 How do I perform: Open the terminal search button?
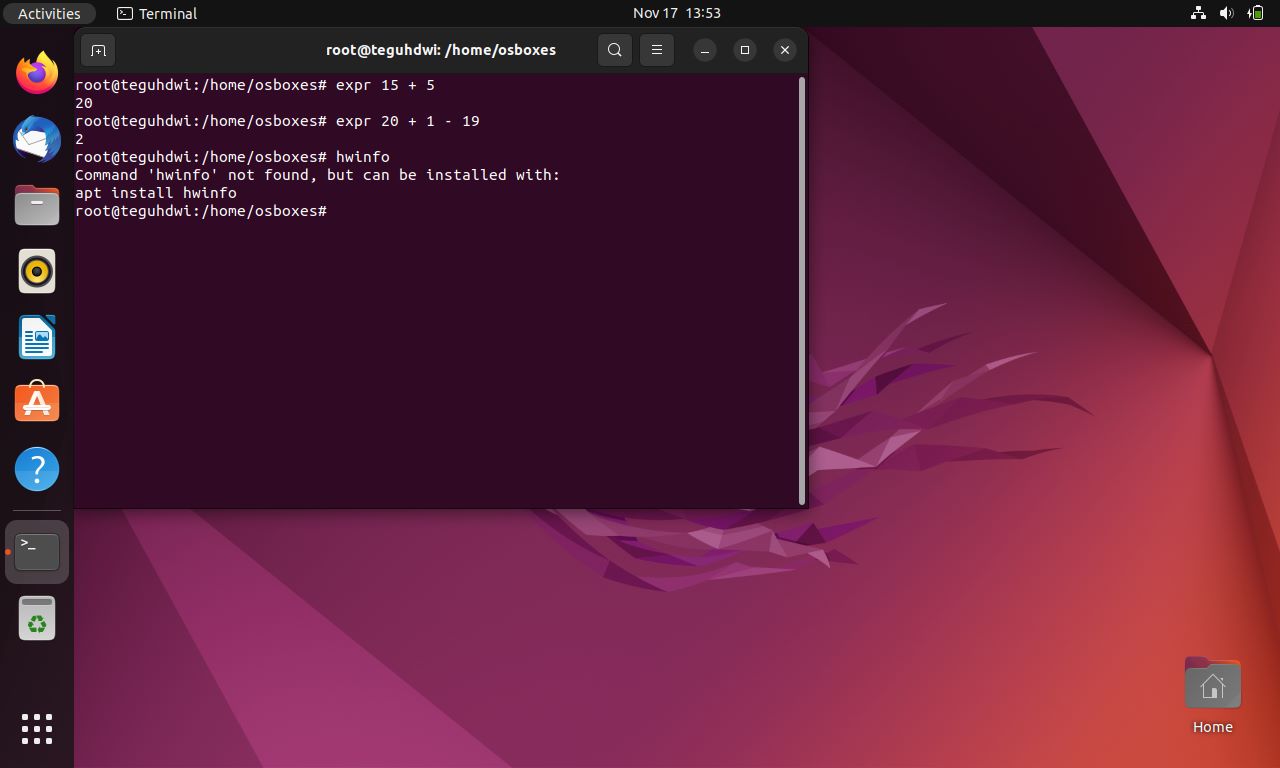[615, 50]
